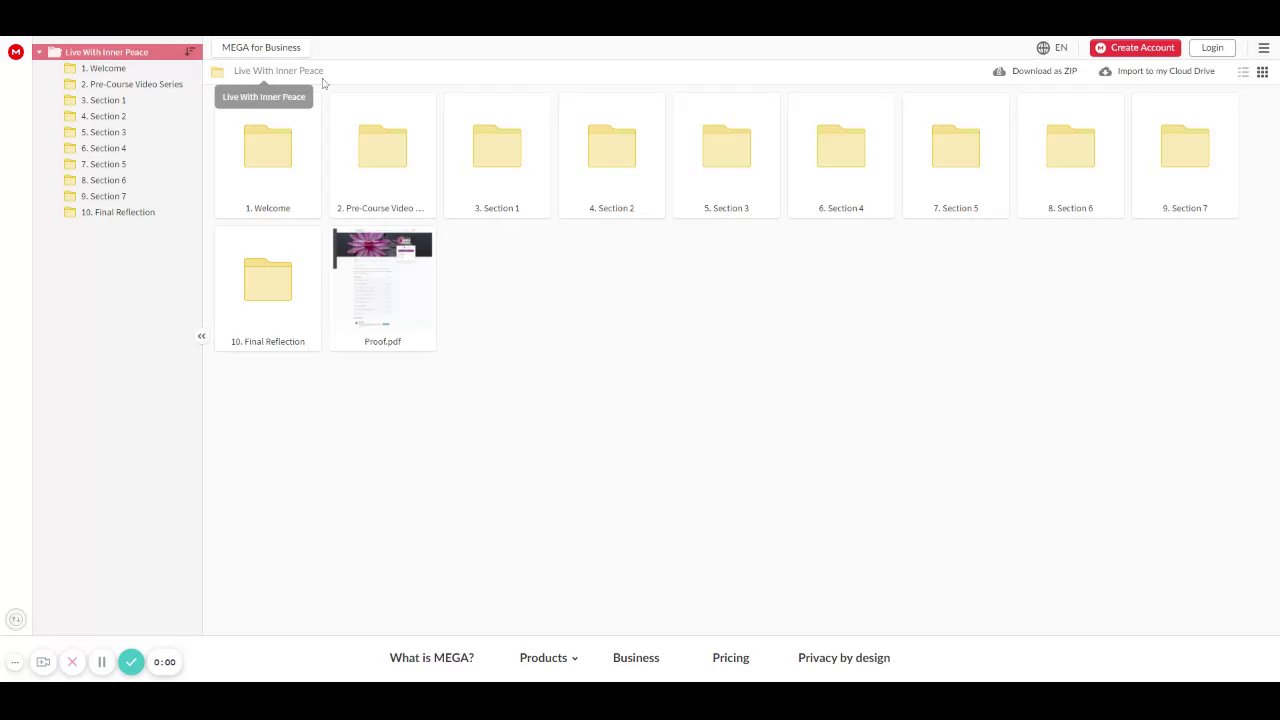Click the Business footer link
This screenshot has height=720, width=1280.
636,658
